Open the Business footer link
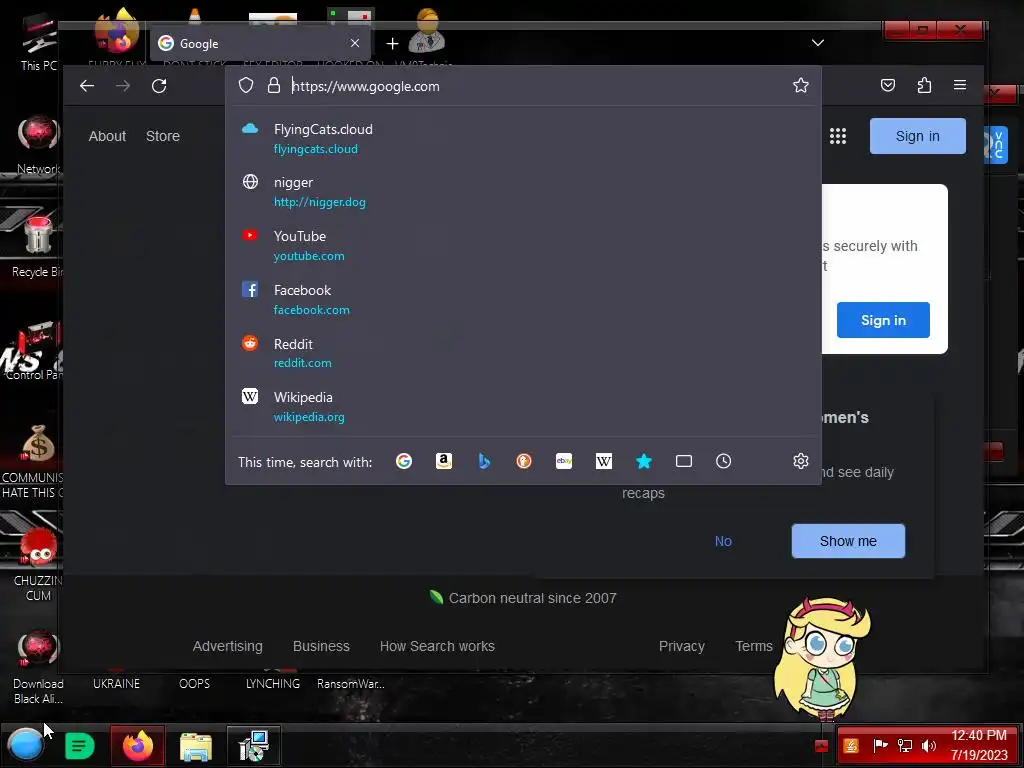This screenshot has width=1024, height=768. 321,646
